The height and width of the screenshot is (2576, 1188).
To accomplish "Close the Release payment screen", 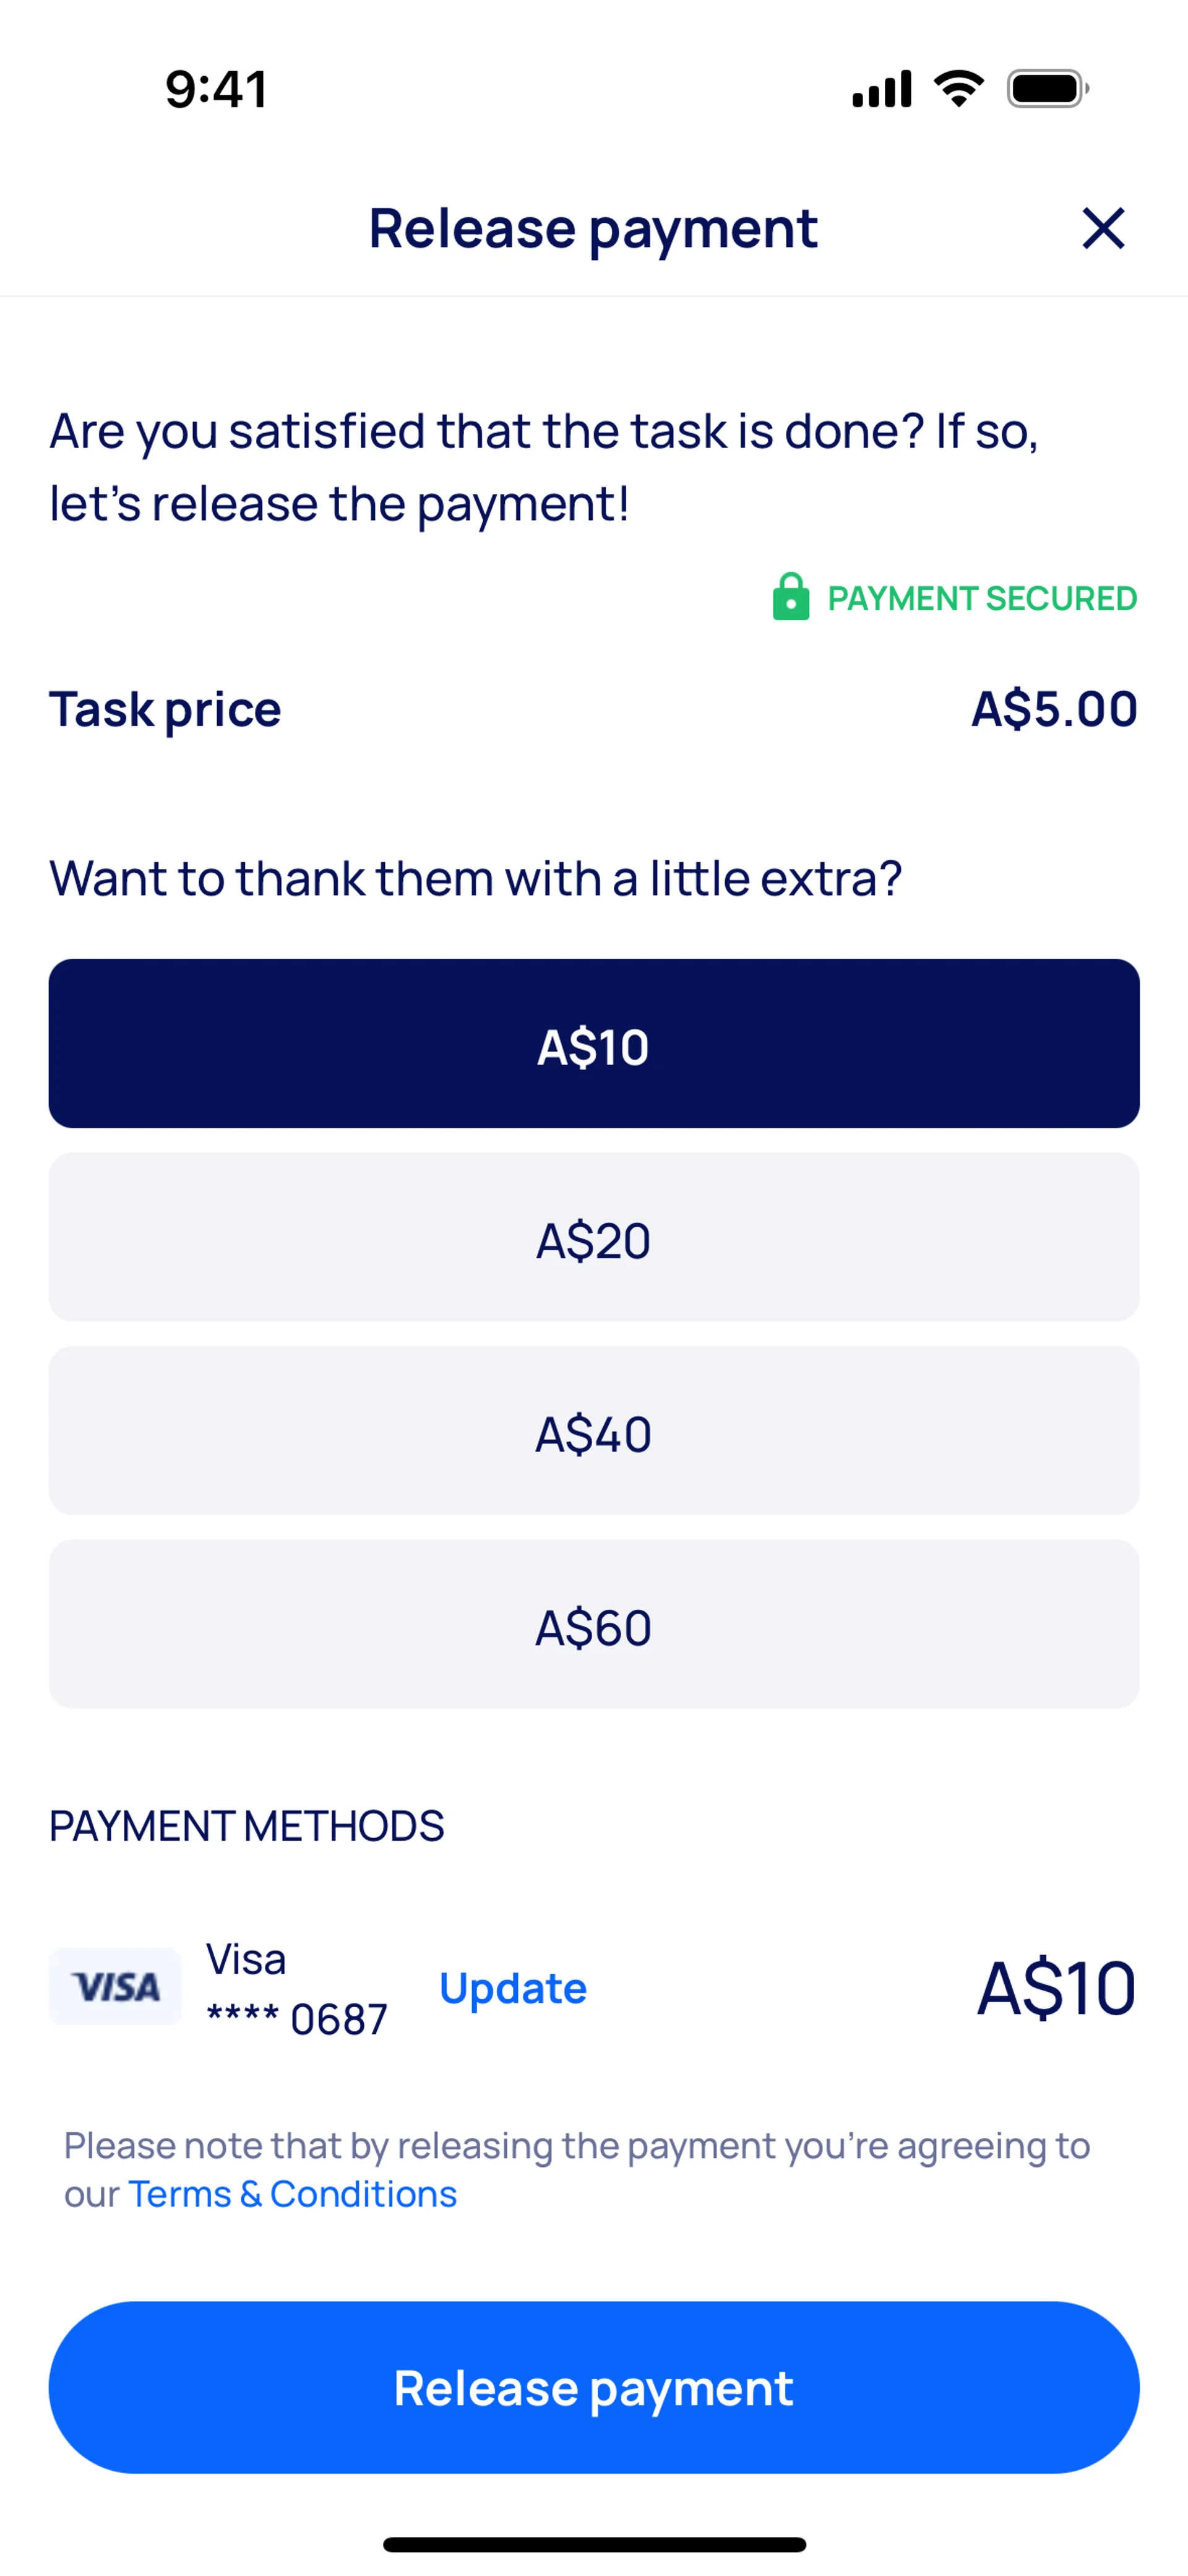I will (x=1103, y=228).
